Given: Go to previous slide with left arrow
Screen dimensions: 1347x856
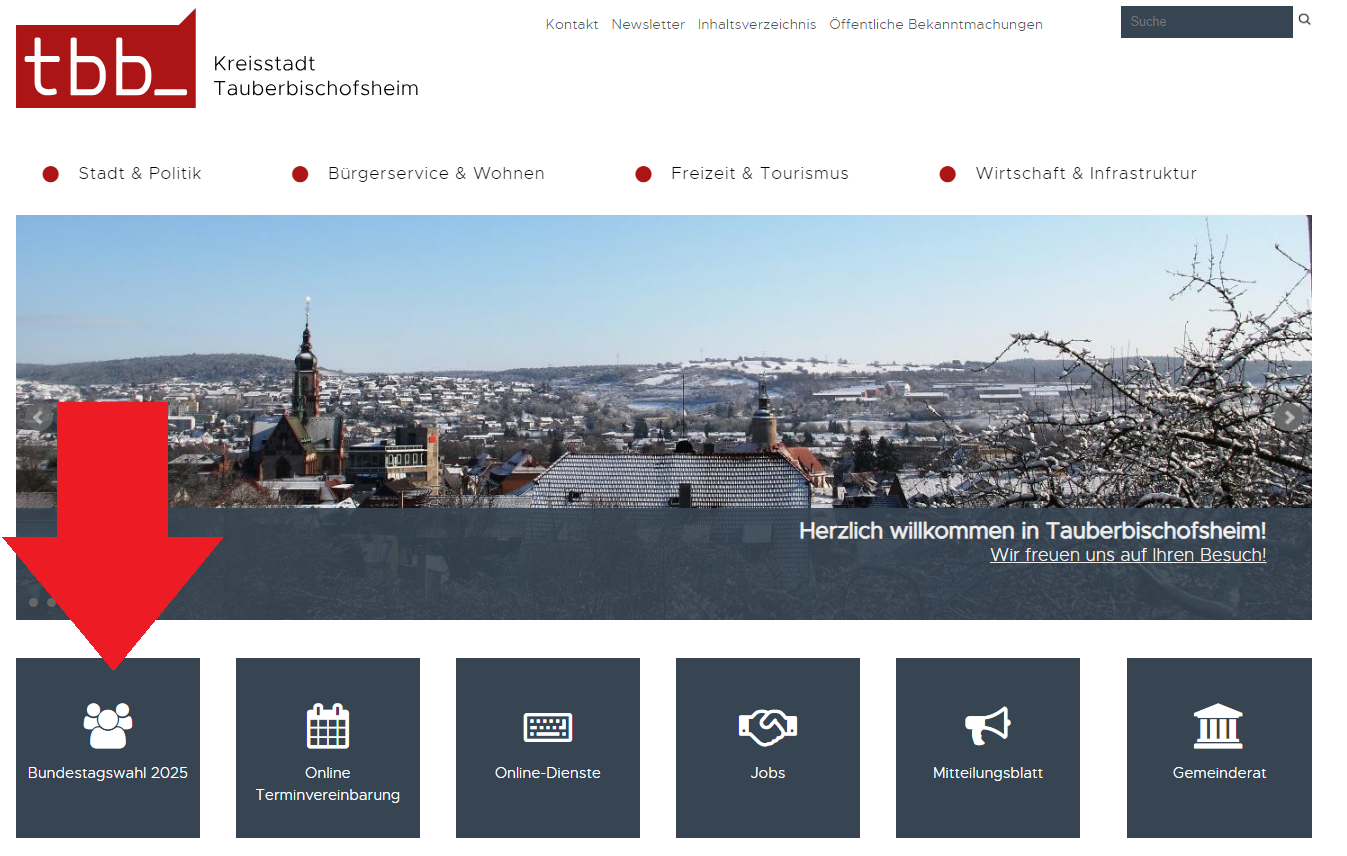Looking at the screenshot, I should 39,417.
